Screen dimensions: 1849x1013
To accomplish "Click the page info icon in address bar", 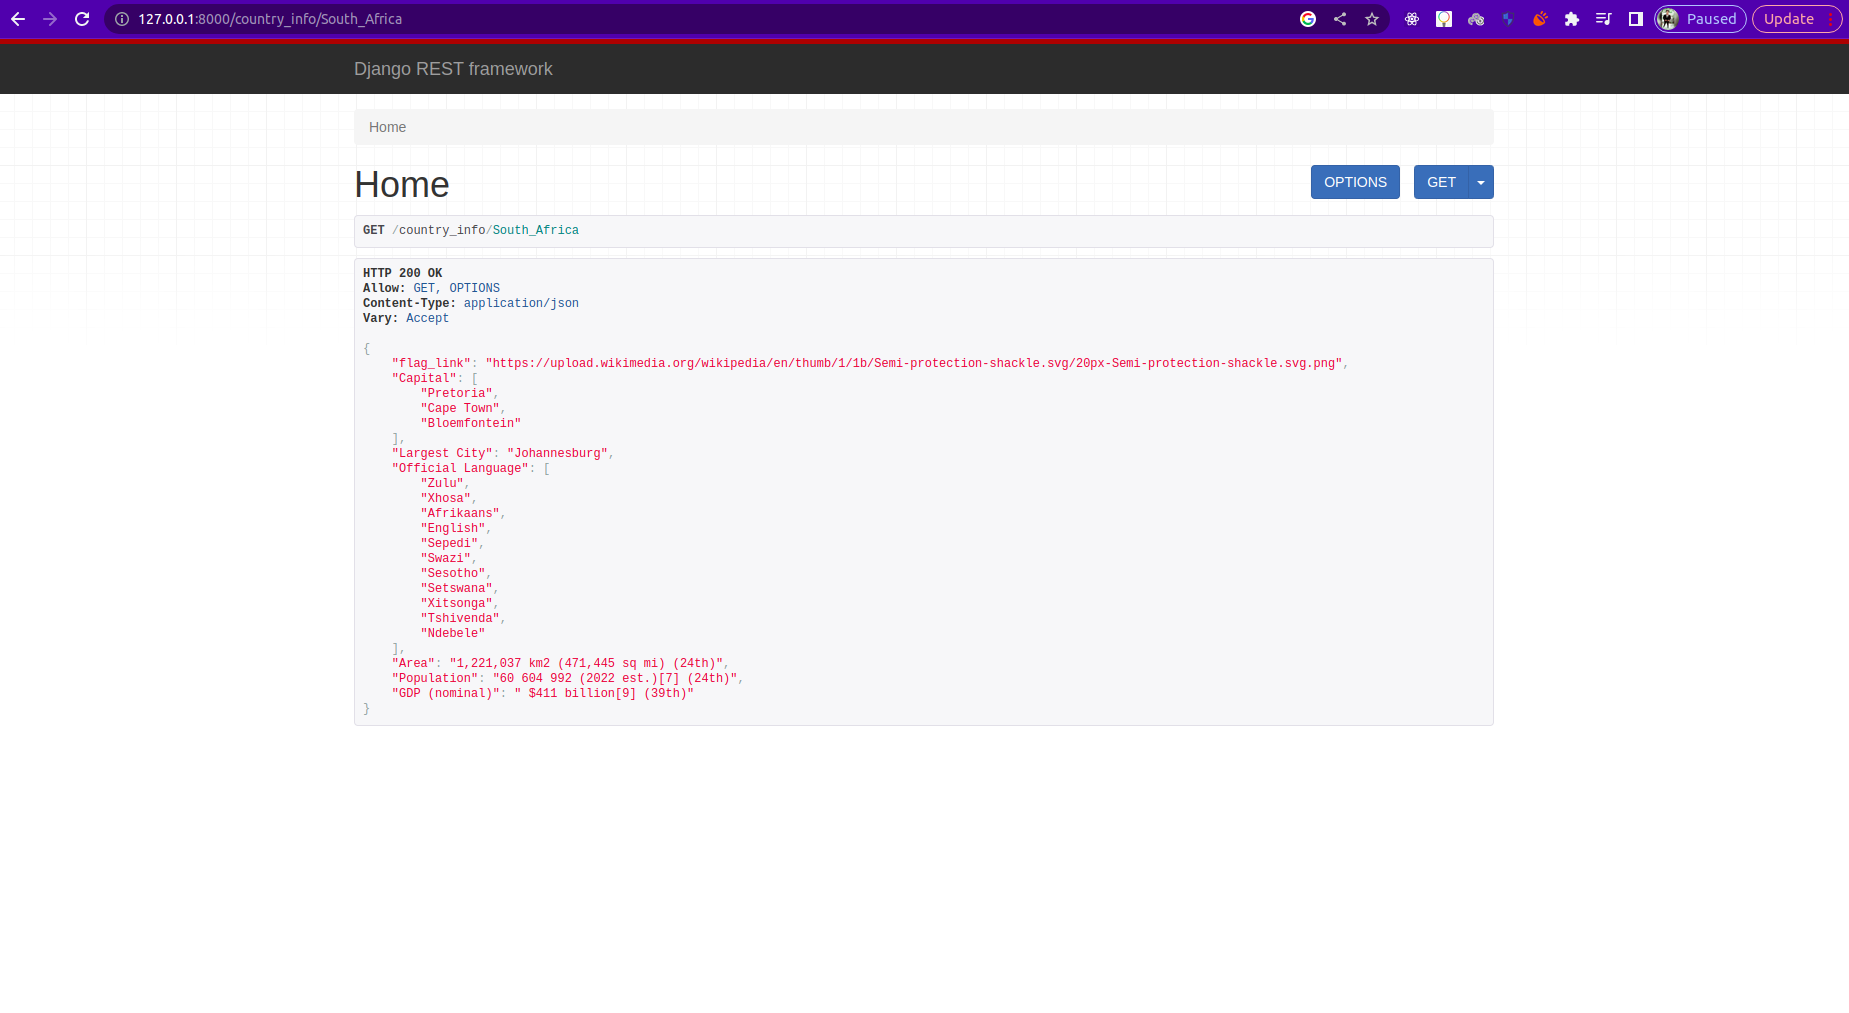I will point(120,18).
